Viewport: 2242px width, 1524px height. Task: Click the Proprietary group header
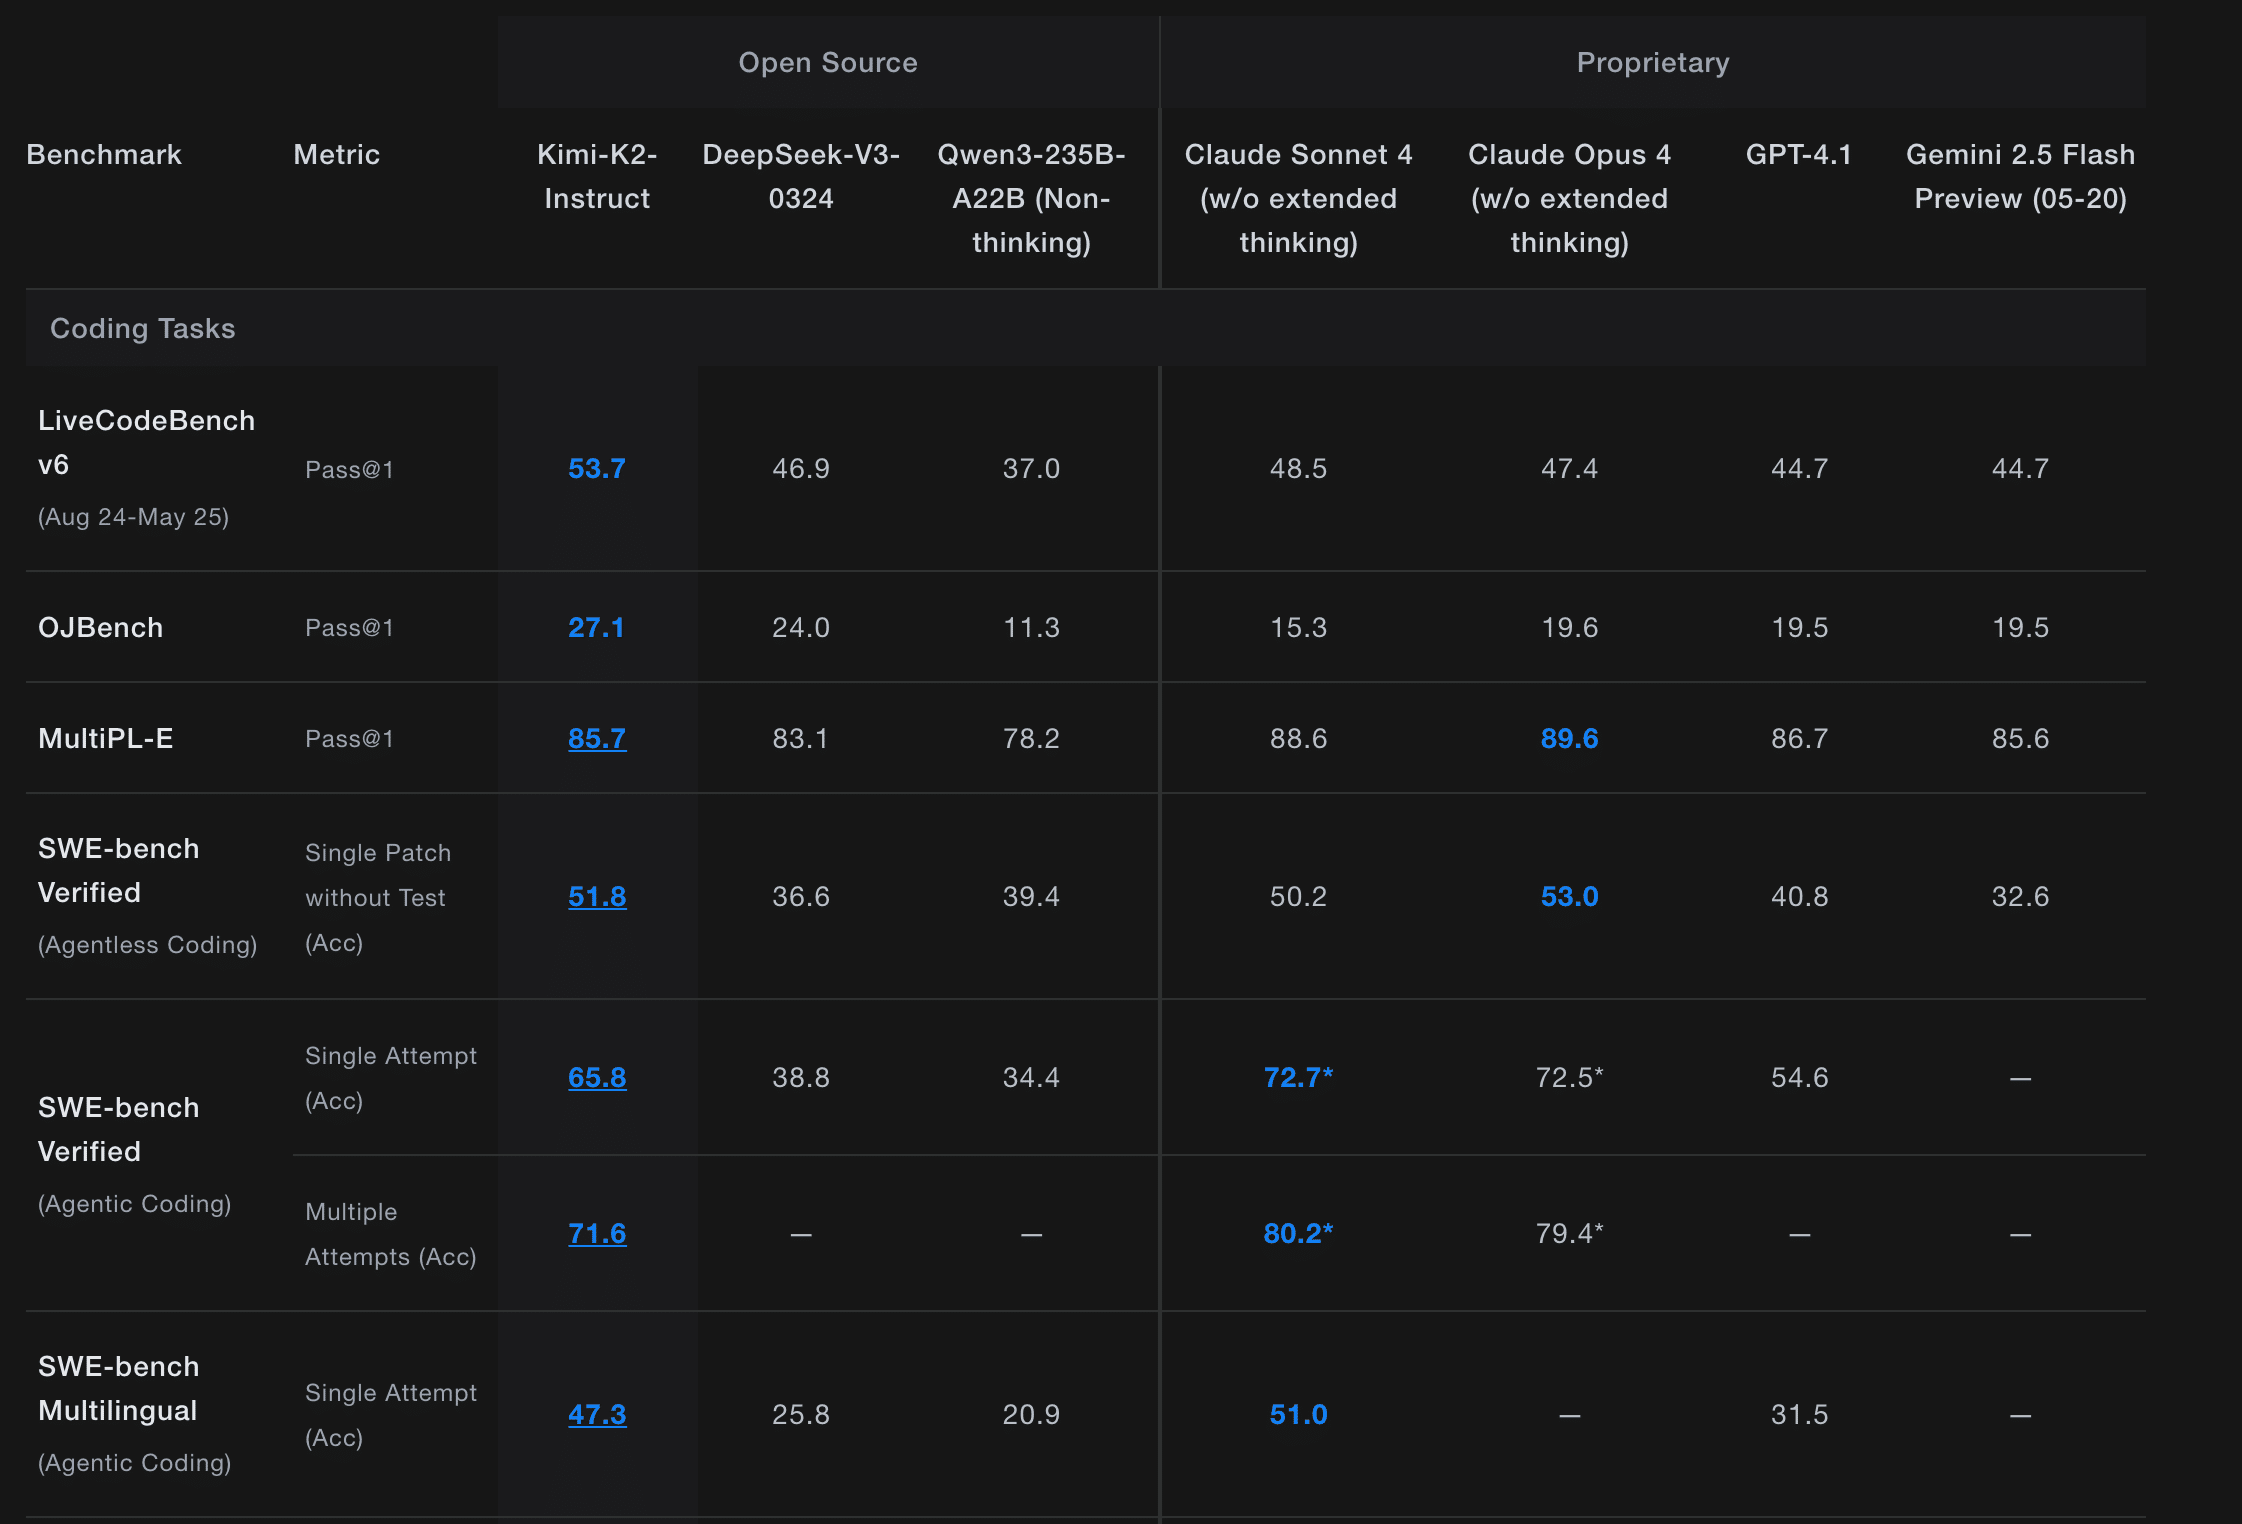click(1652, 62)
